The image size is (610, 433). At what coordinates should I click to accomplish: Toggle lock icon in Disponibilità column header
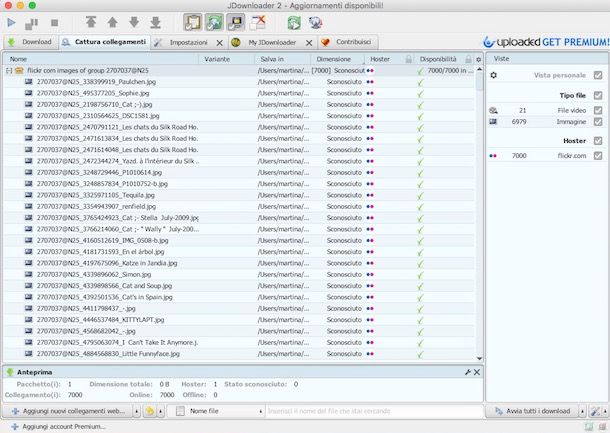point(468,59)
